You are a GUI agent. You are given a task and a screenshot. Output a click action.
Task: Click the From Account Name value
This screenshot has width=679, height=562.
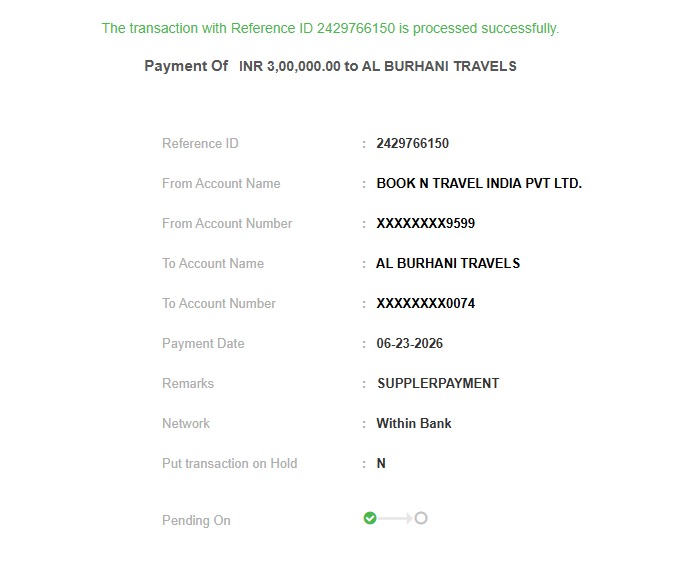479,183
